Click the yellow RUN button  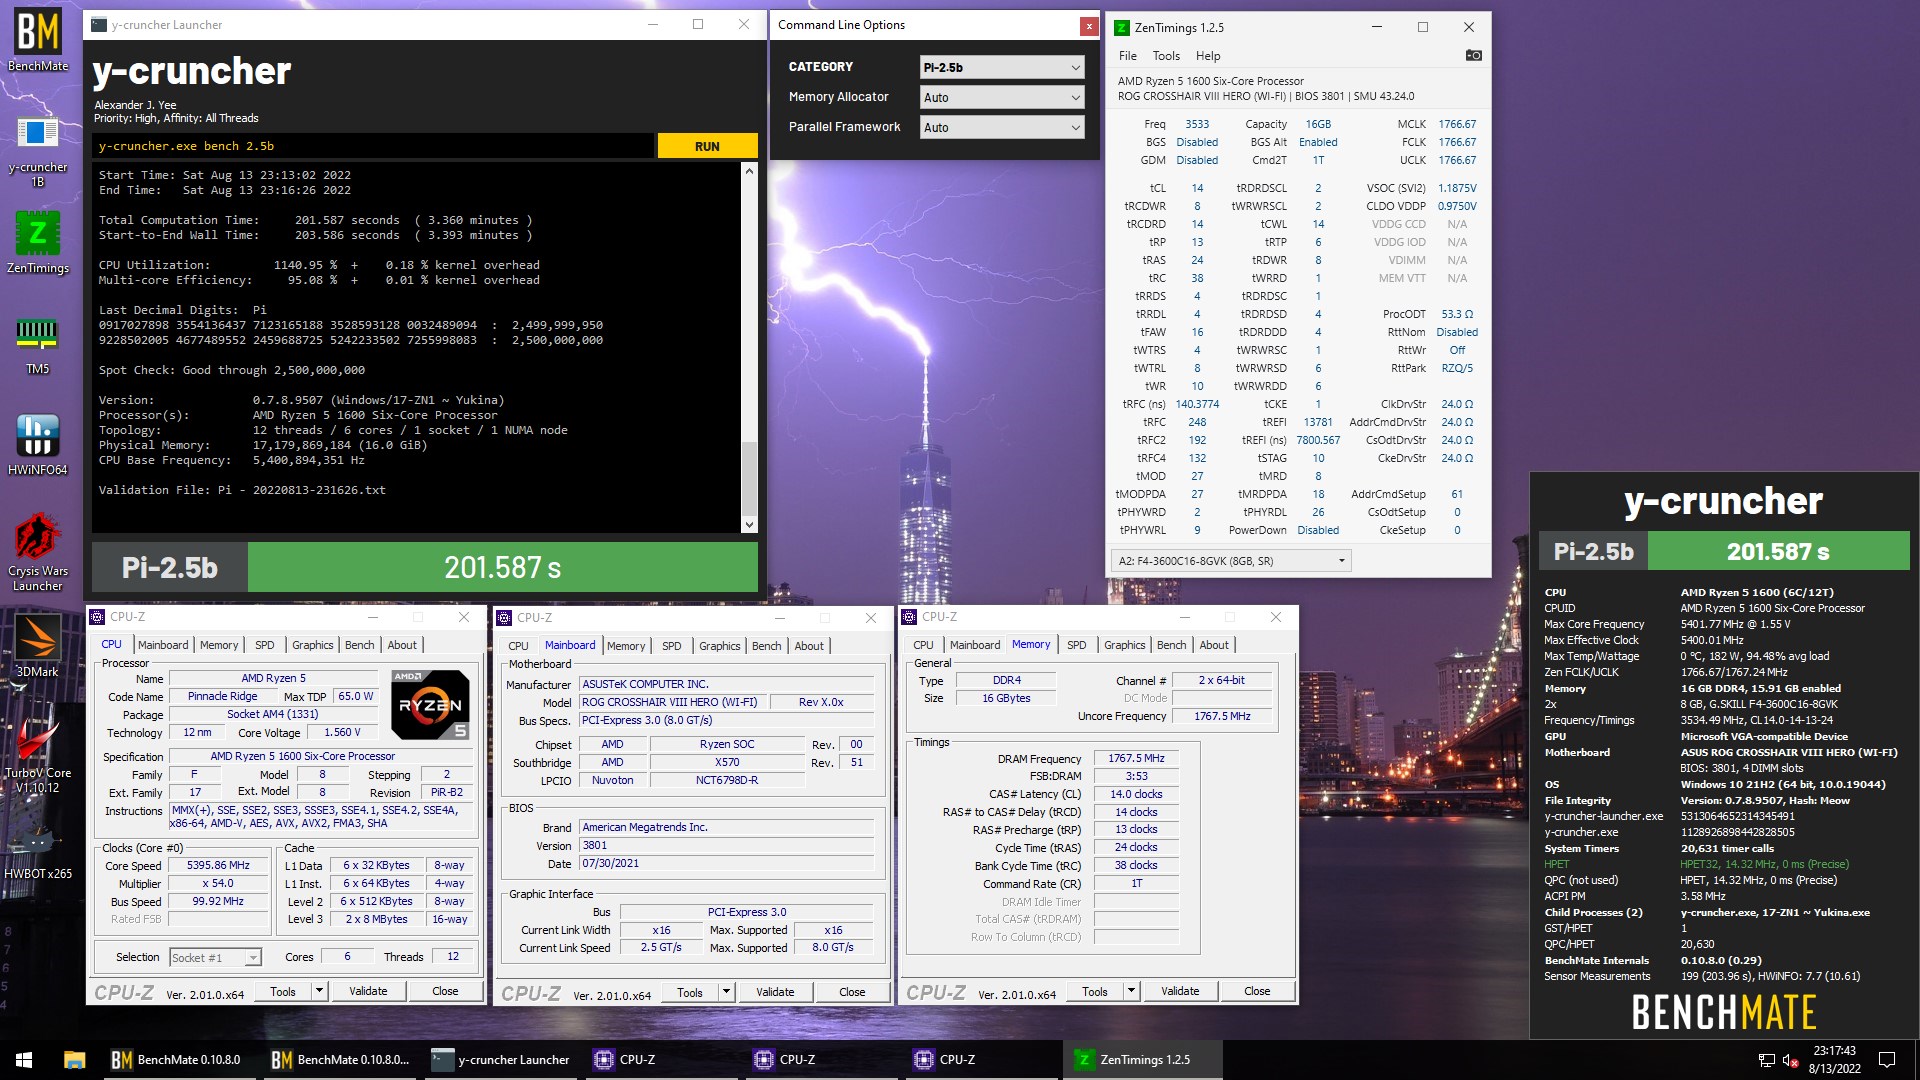707,146
